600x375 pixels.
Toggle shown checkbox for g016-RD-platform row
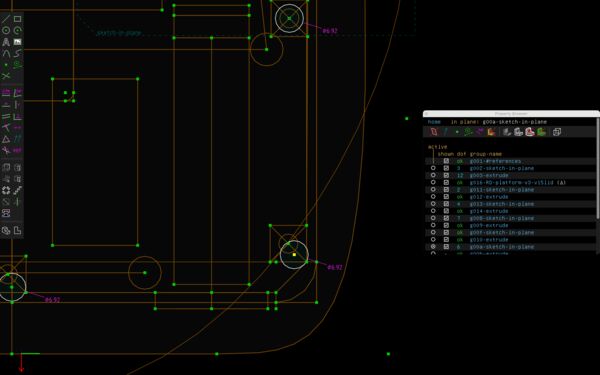pos(446,183)
